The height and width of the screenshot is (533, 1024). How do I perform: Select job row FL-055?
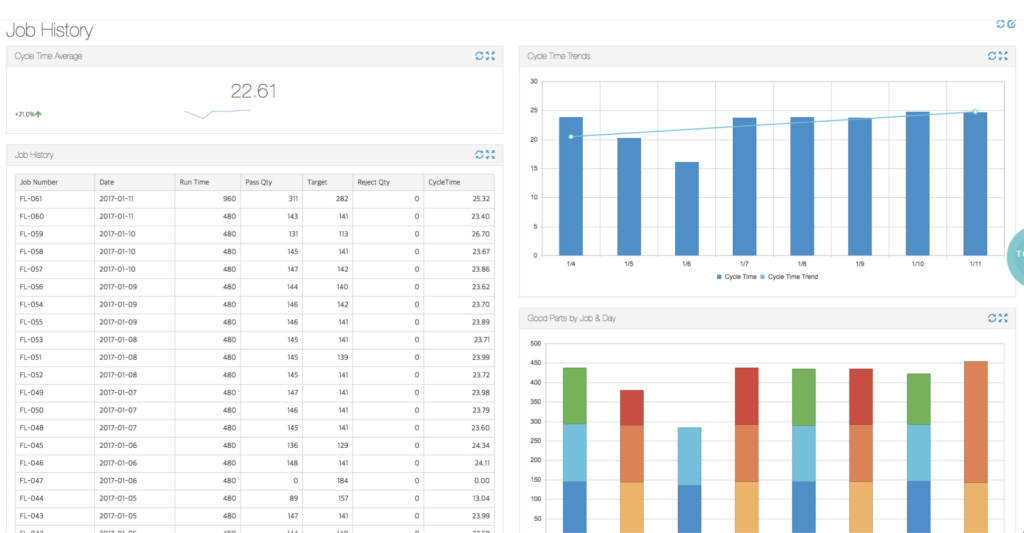tap(255, 322)
